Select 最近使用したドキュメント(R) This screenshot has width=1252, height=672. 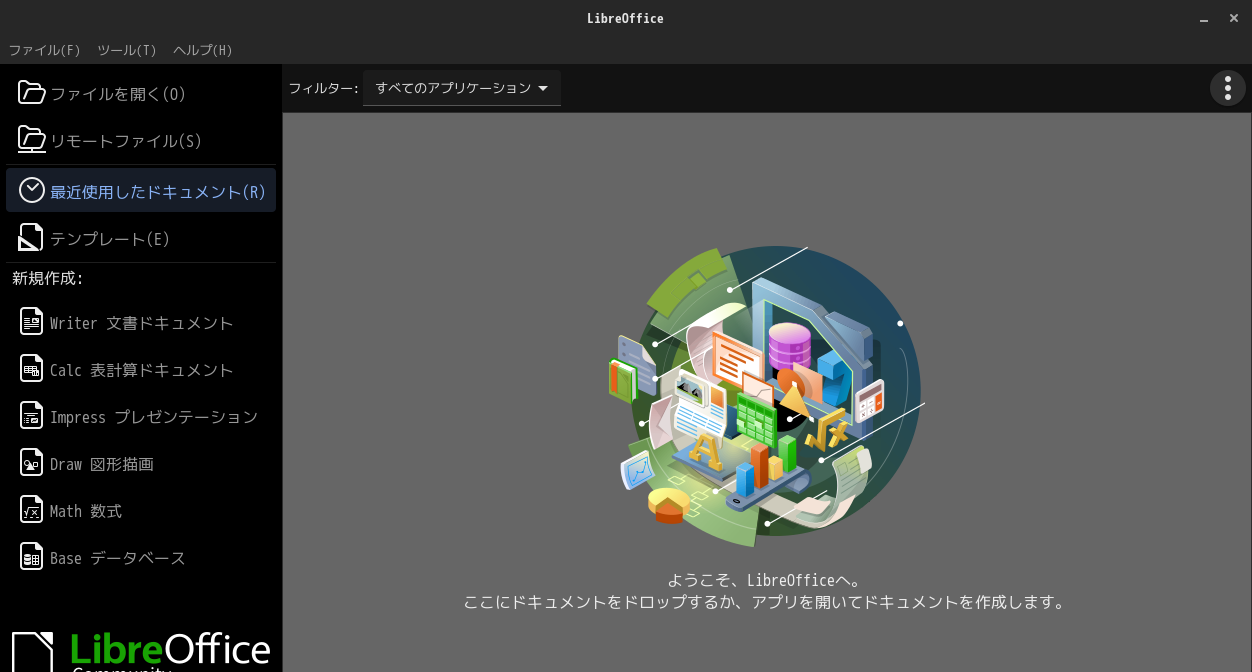pos(141,190)
